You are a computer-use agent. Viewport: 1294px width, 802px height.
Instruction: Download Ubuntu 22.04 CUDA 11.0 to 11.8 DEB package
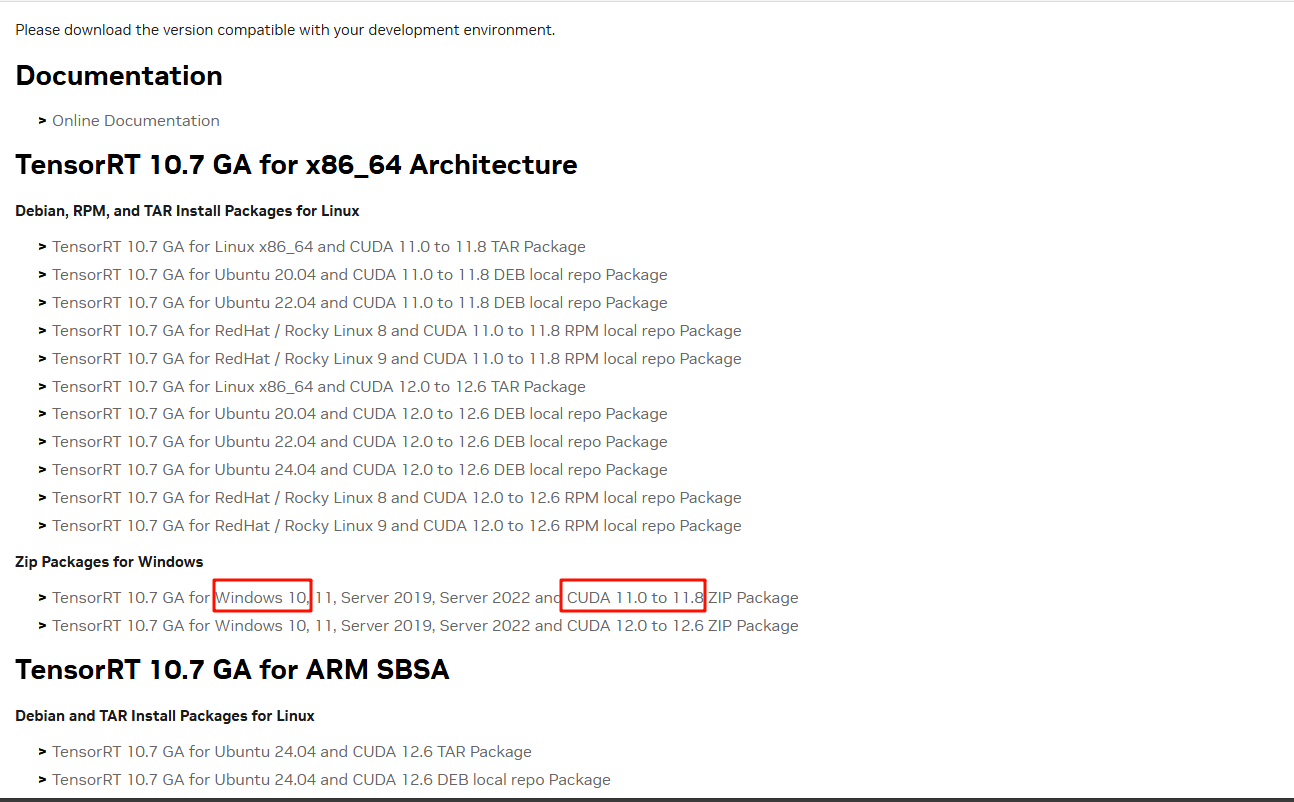click(x=360, y=303)
